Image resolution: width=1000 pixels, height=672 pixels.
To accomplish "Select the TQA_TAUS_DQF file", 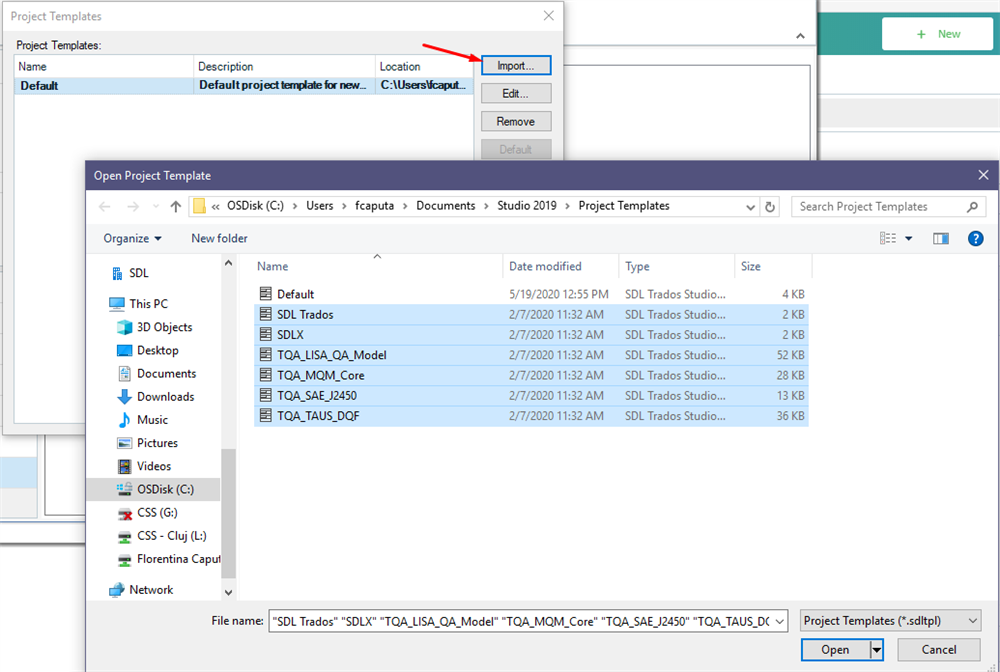I will pos(531,416).
